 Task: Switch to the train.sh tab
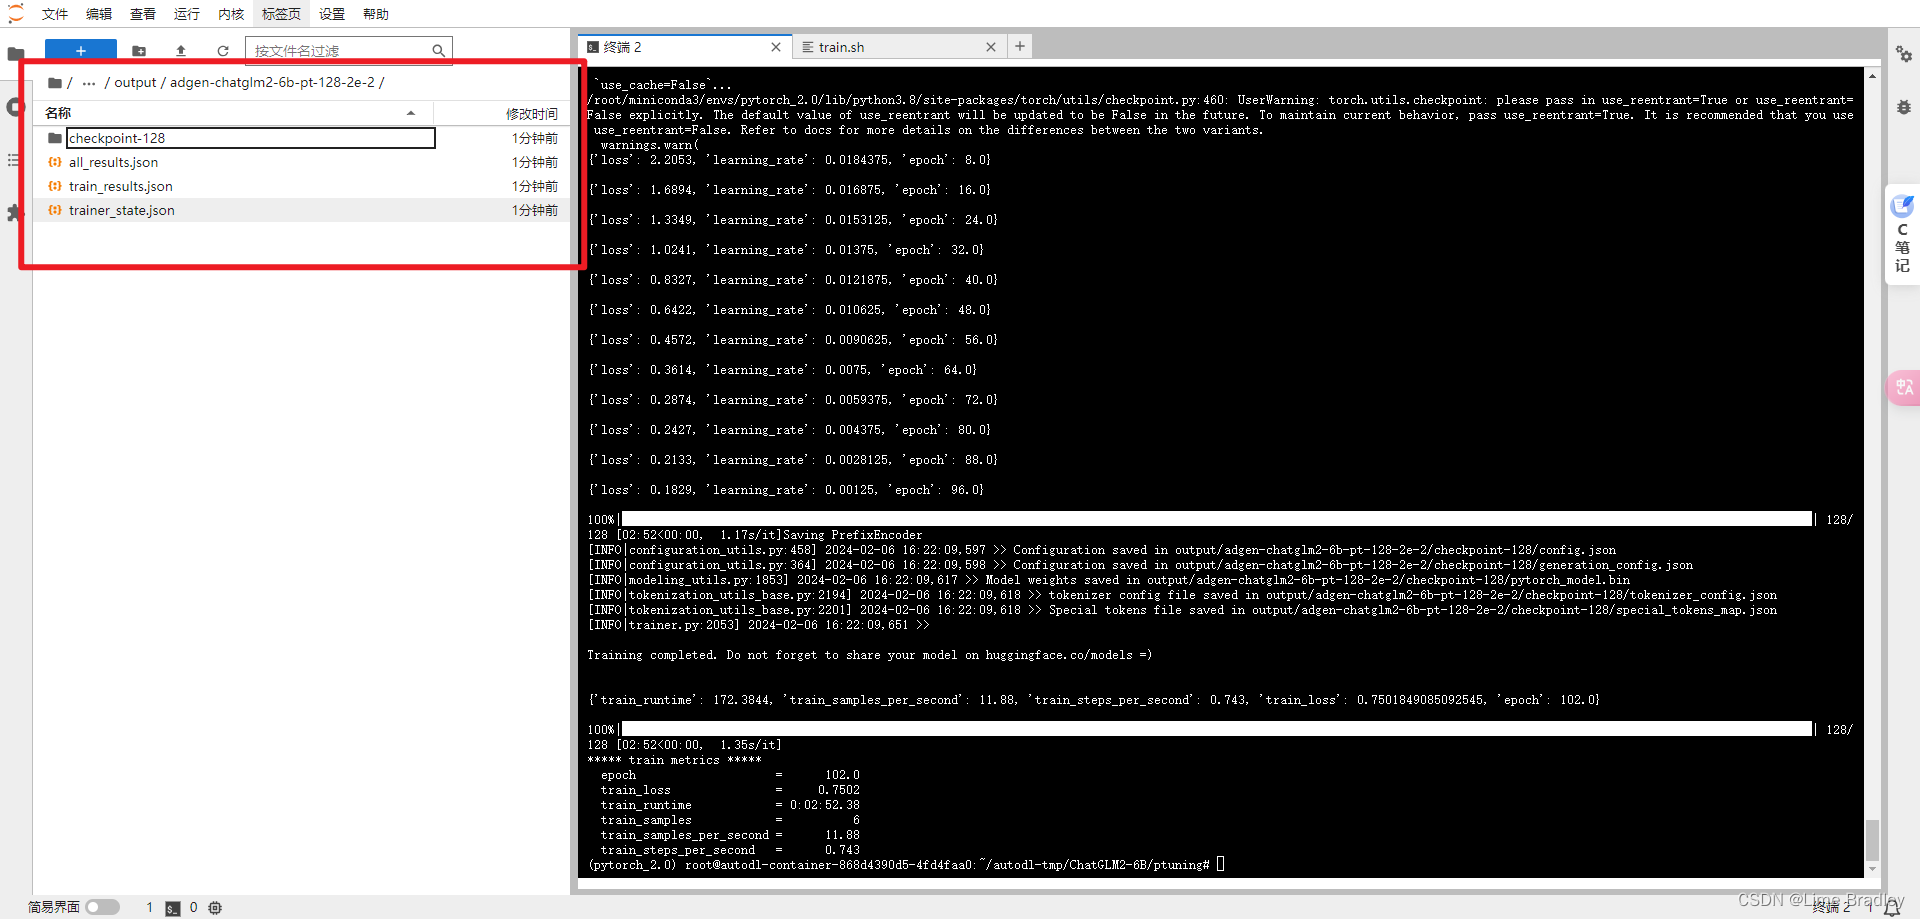tap(899, 47)
